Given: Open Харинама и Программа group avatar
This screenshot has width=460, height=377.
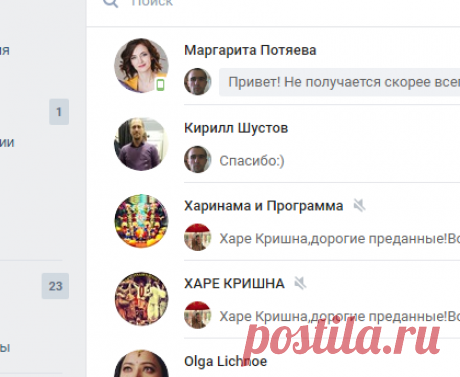Looking at the screenshot, I should click(141, 221).
